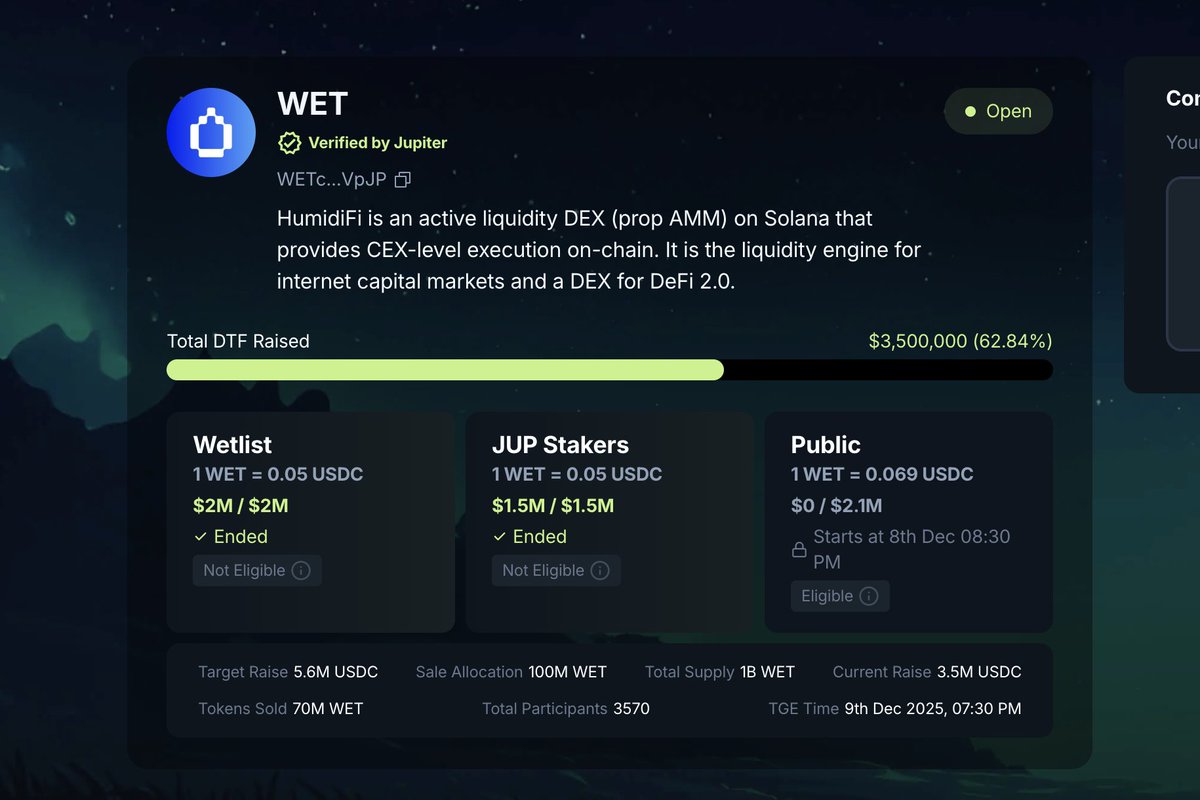Click the WET title heading

313,104
